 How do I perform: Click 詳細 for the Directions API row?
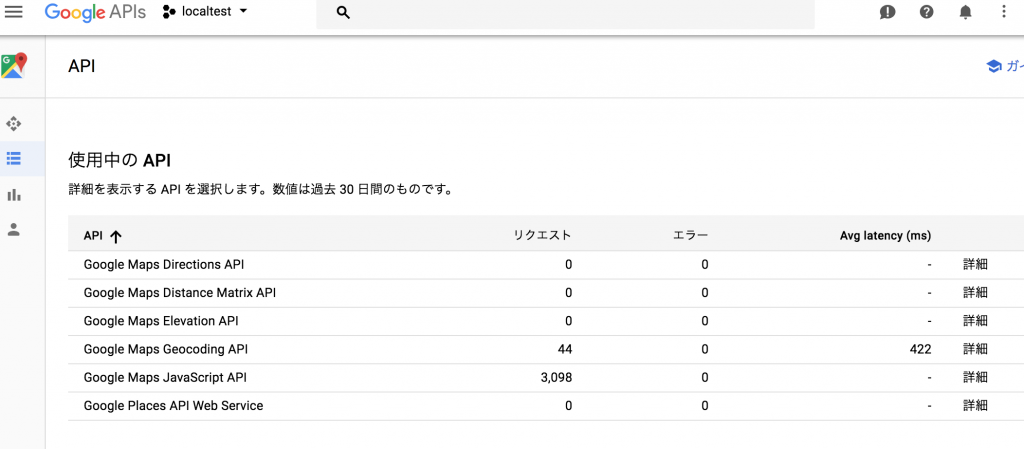975,264
